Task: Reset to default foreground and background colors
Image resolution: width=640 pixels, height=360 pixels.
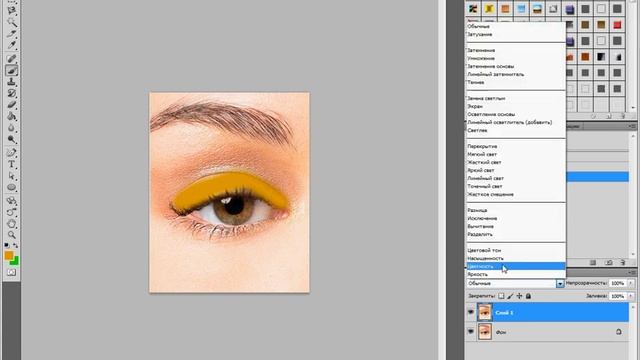Action: point(7,245)
